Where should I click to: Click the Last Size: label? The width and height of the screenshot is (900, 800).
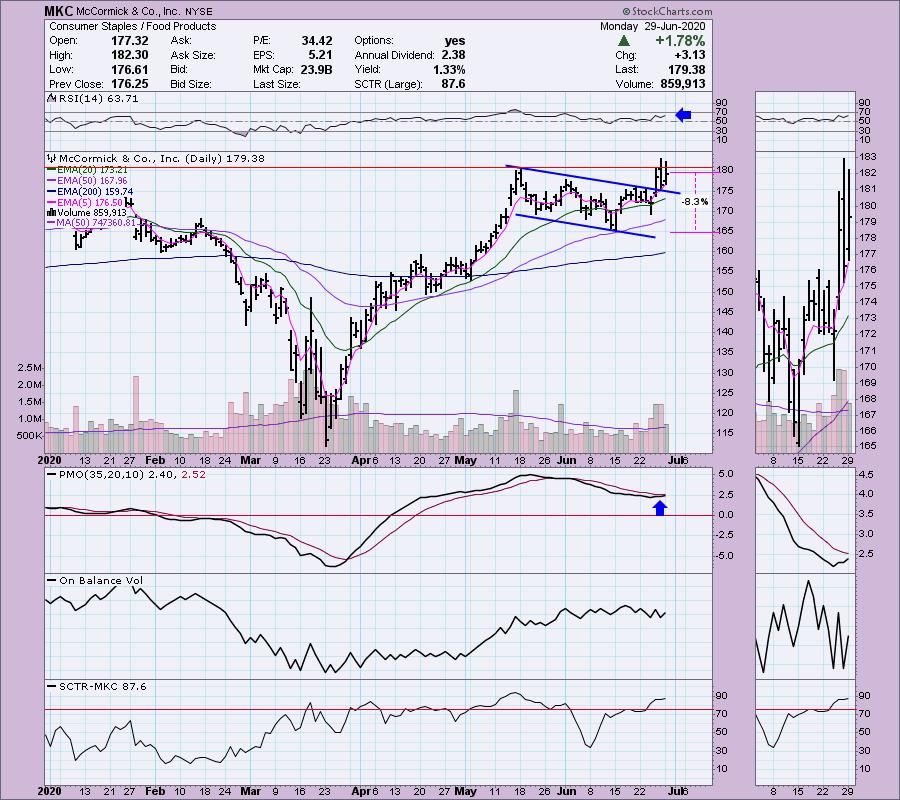277,84
